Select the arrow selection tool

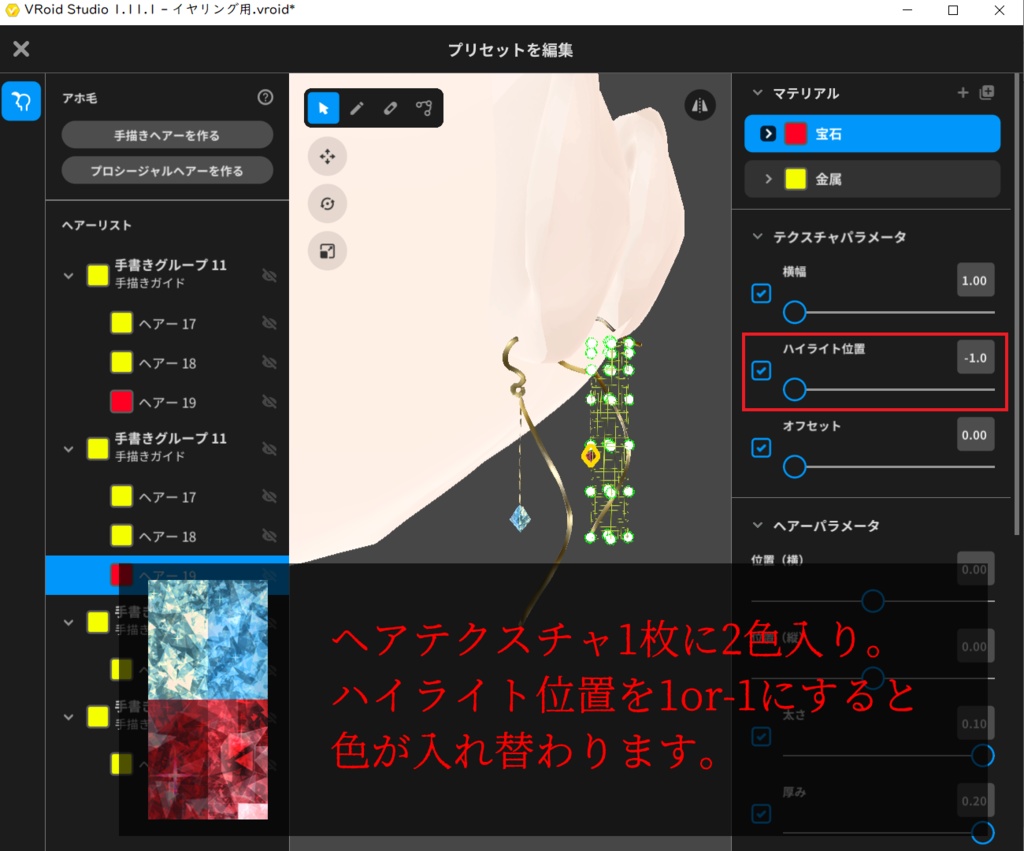(323, 107)
